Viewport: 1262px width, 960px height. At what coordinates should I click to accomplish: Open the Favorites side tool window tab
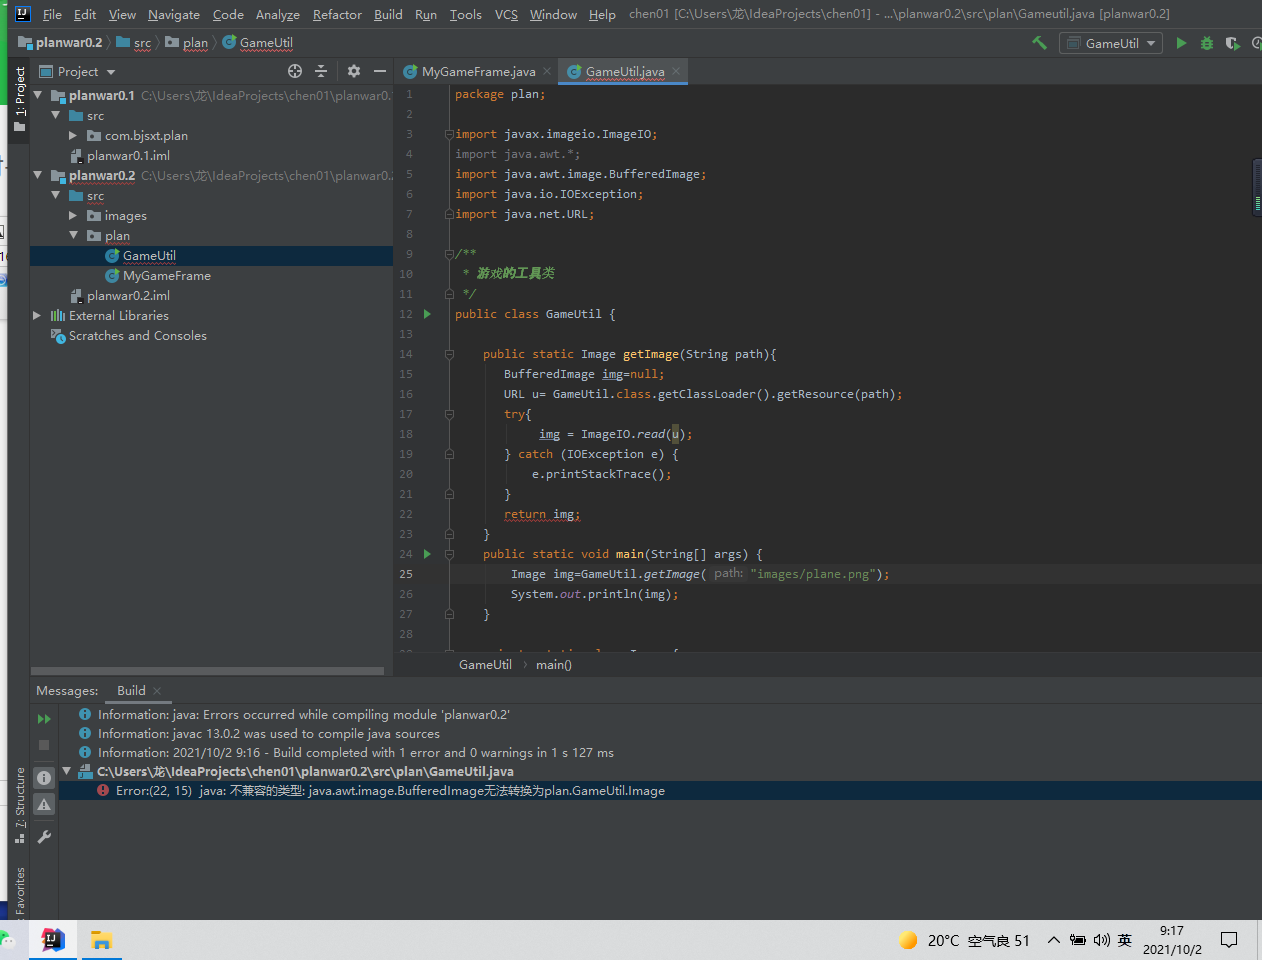(x=19, y=892)
